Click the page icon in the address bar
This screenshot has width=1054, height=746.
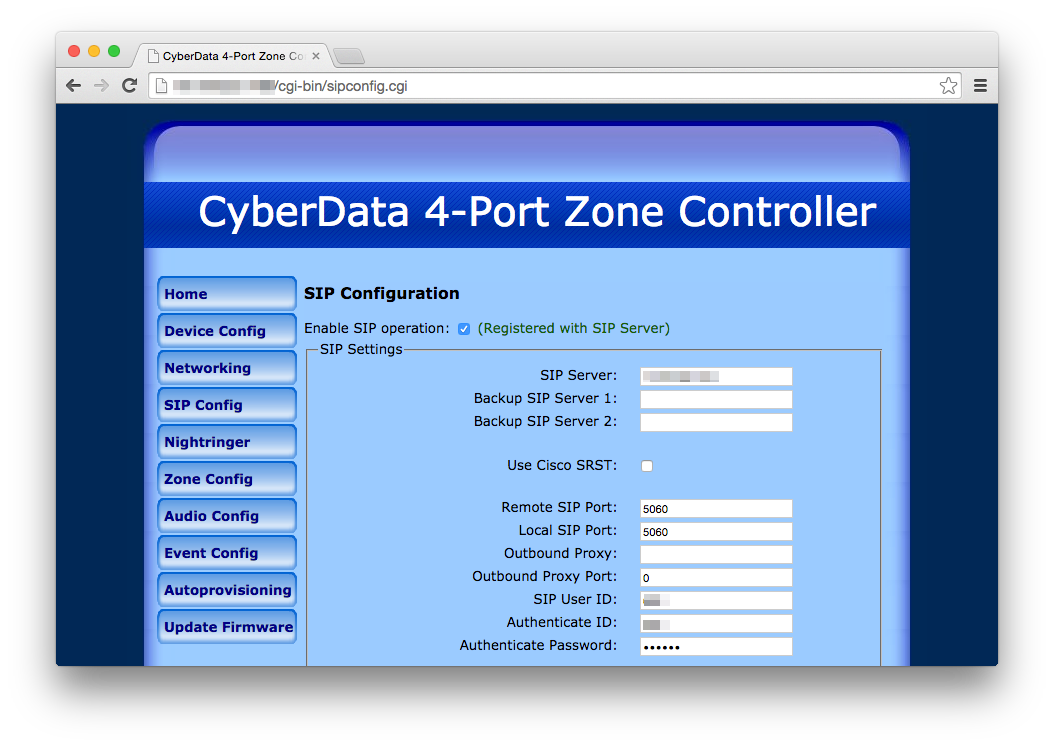pos(160,86)
